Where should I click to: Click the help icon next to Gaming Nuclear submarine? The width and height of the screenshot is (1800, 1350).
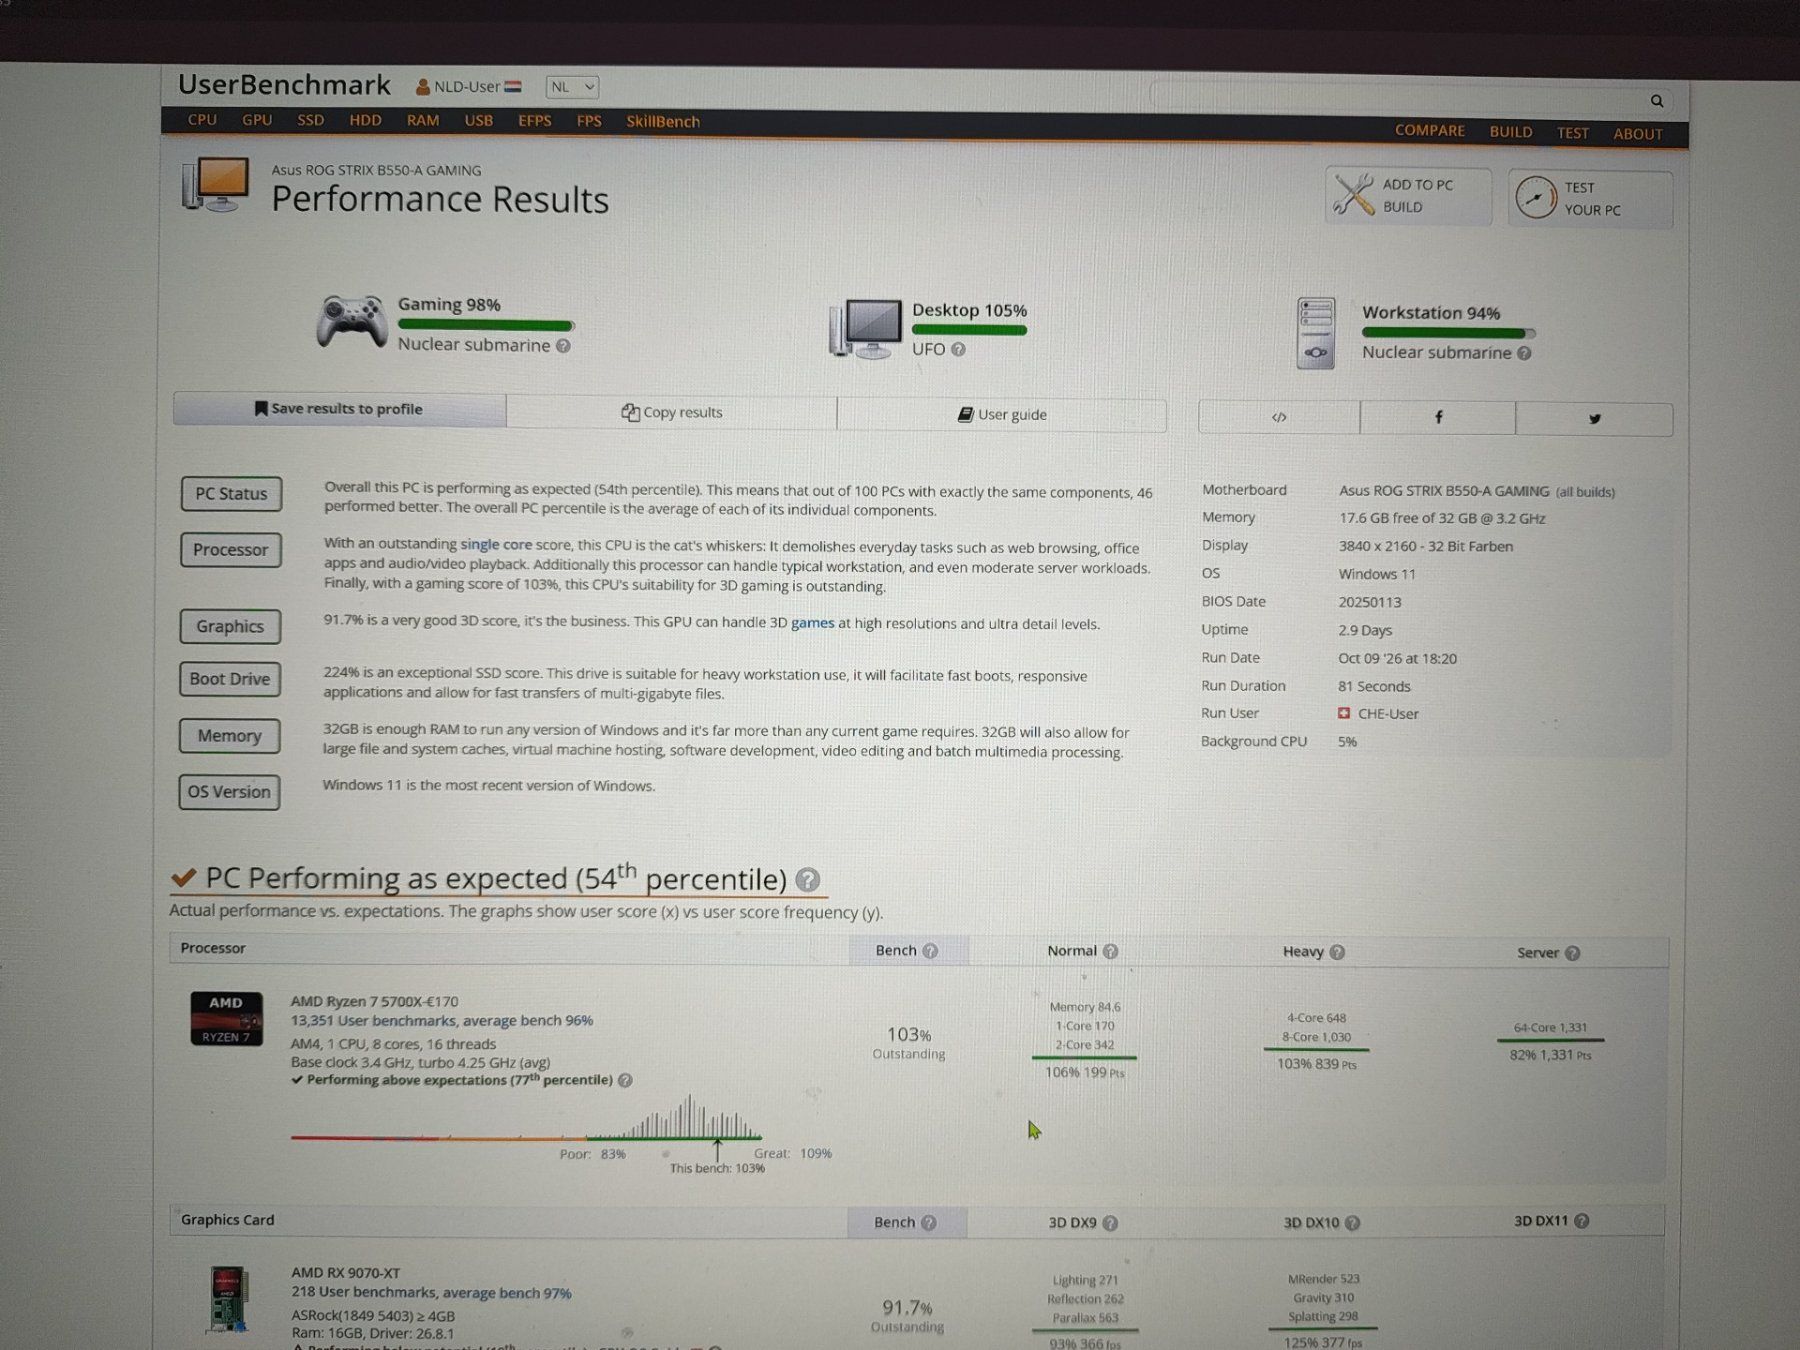[563, 346]
